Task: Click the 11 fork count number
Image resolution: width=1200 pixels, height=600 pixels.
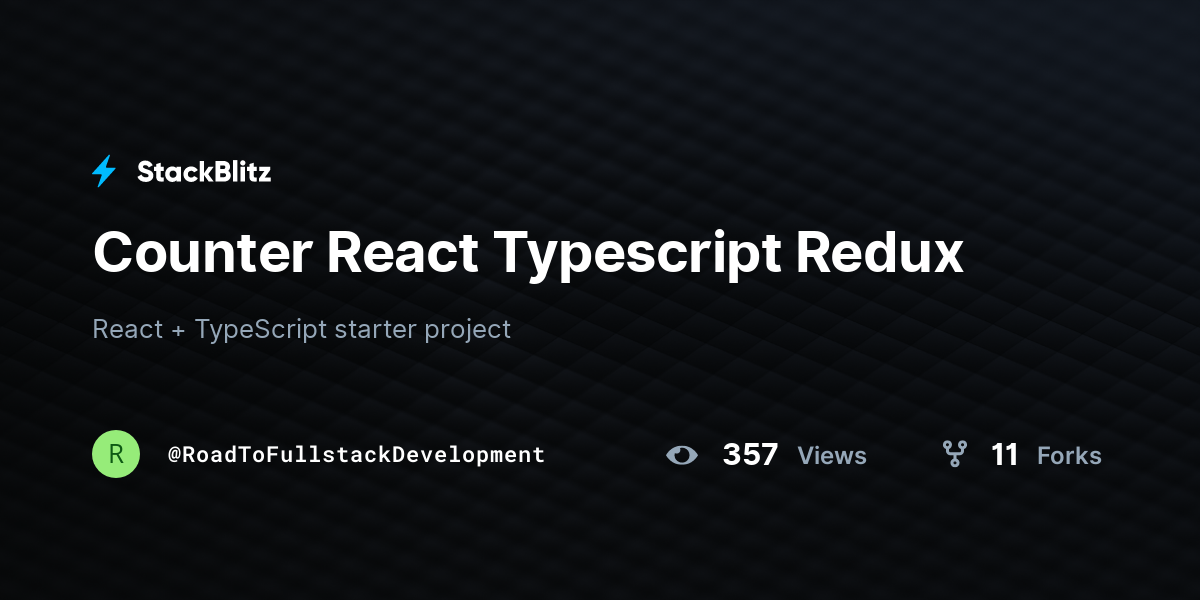Action: 1004,455
